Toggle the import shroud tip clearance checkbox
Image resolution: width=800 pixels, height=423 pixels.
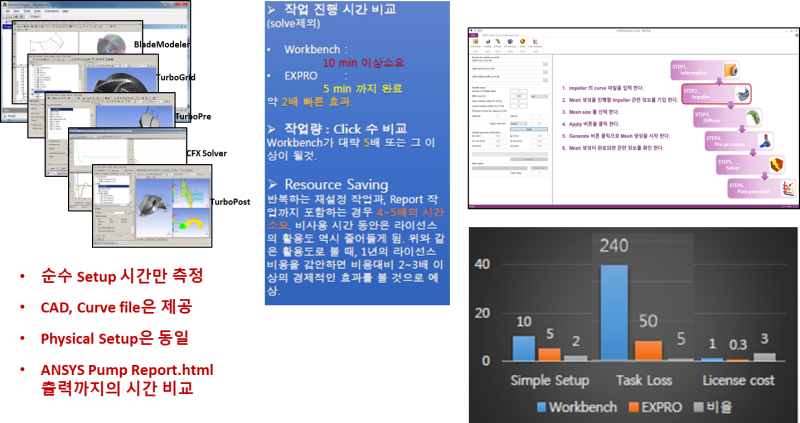[473, 111]
